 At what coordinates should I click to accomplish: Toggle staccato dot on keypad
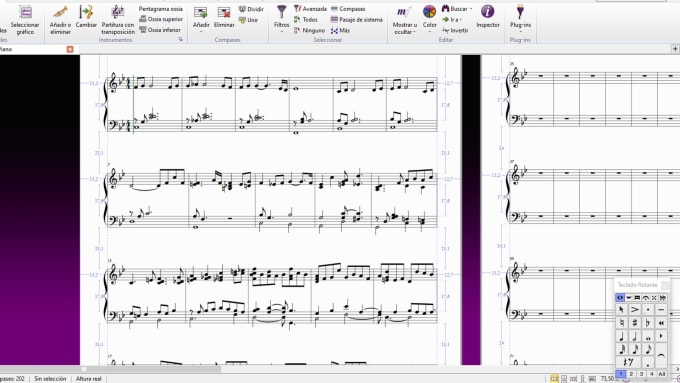[648, 310]
